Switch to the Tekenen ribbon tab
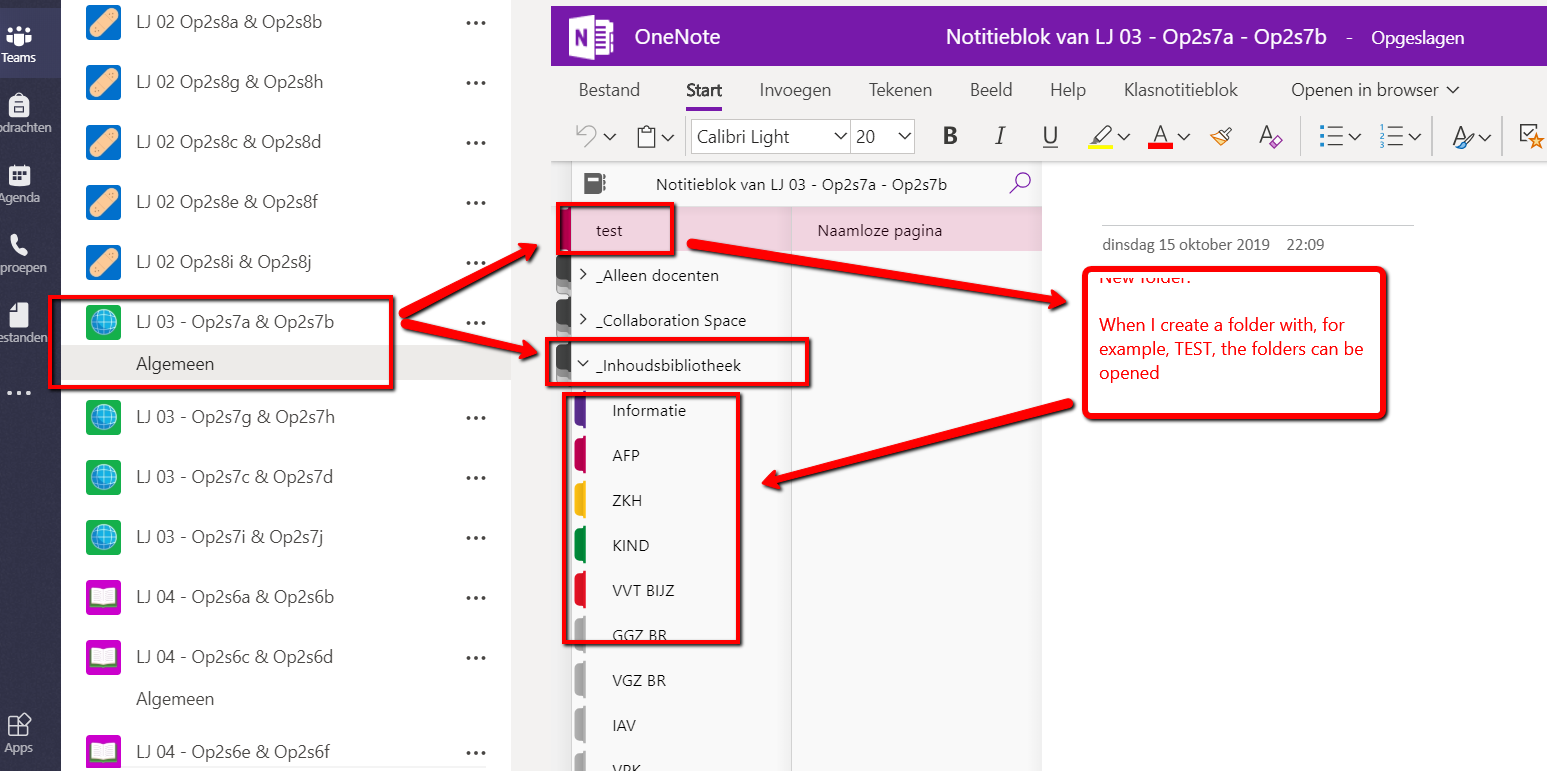The width and height of the screenshot is (1547, 771). [900, 90]
